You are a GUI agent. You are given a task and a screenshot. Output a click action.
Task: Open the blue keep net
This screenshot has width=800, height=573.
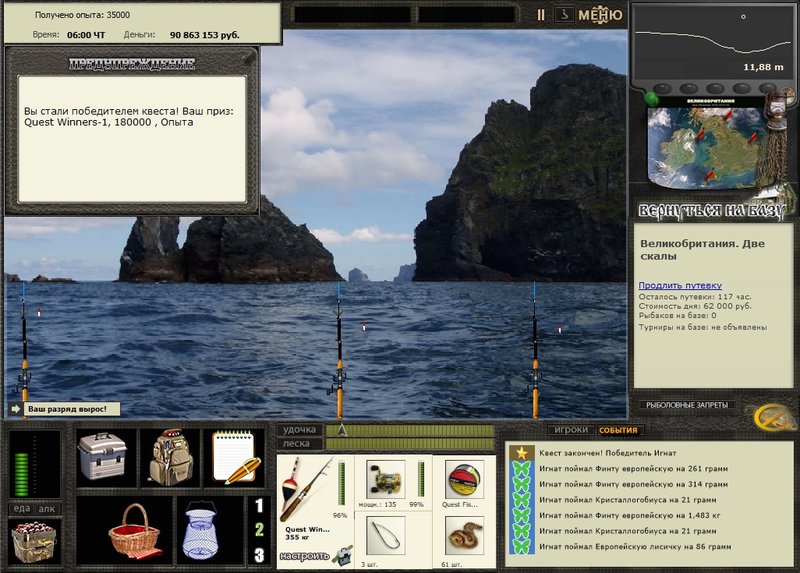pos(202,531)
